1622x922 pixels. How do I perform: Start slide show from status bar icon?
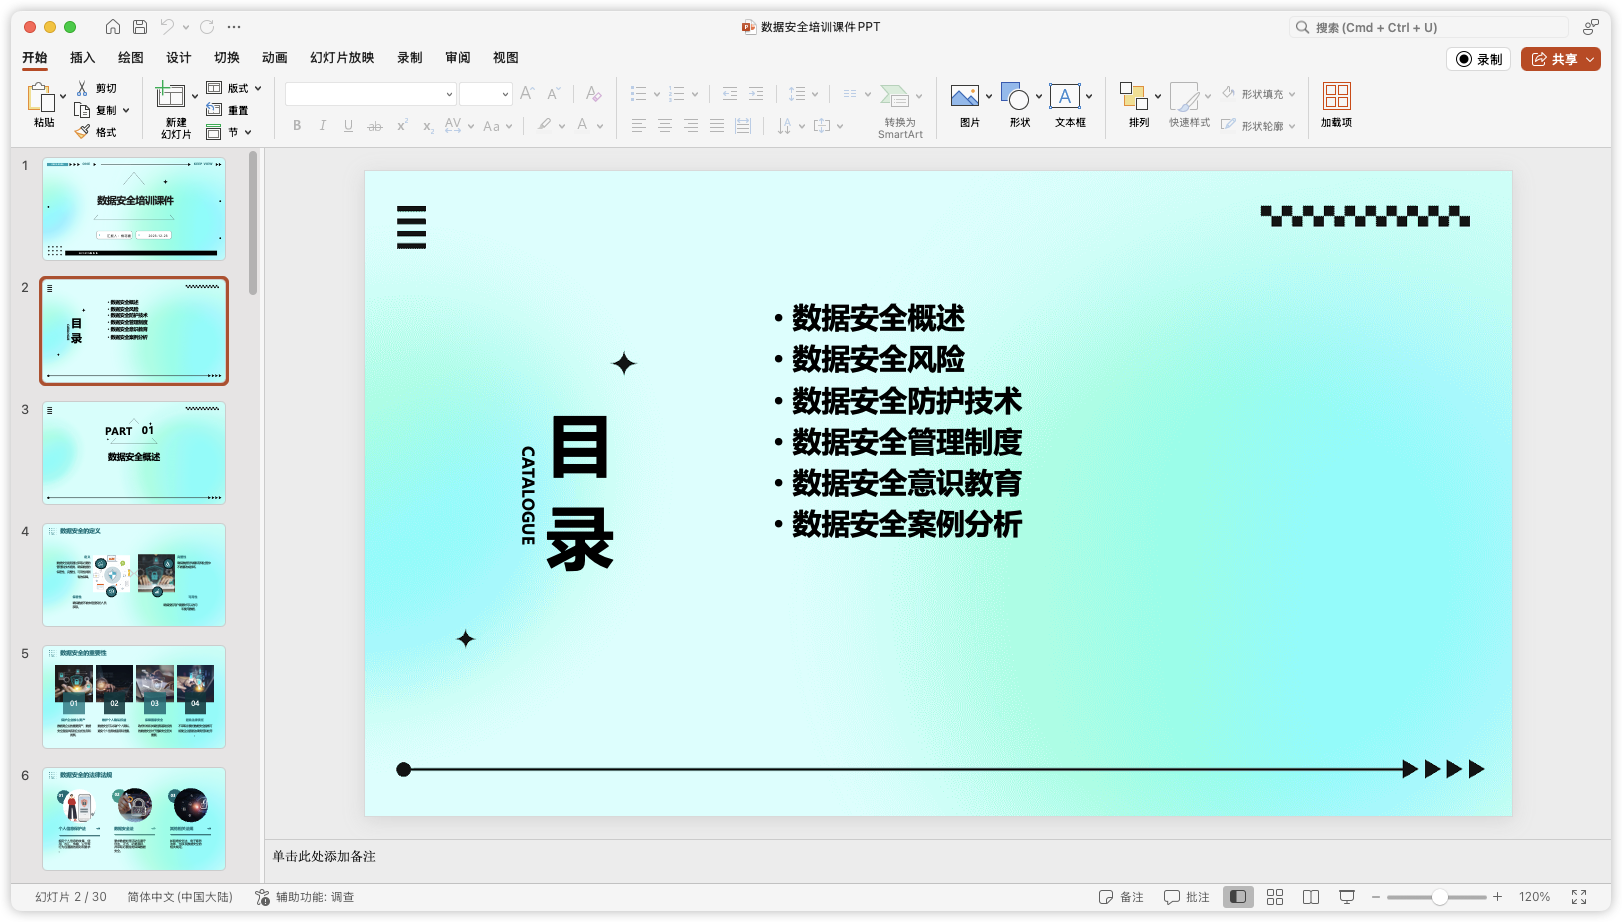point(1347,897)
